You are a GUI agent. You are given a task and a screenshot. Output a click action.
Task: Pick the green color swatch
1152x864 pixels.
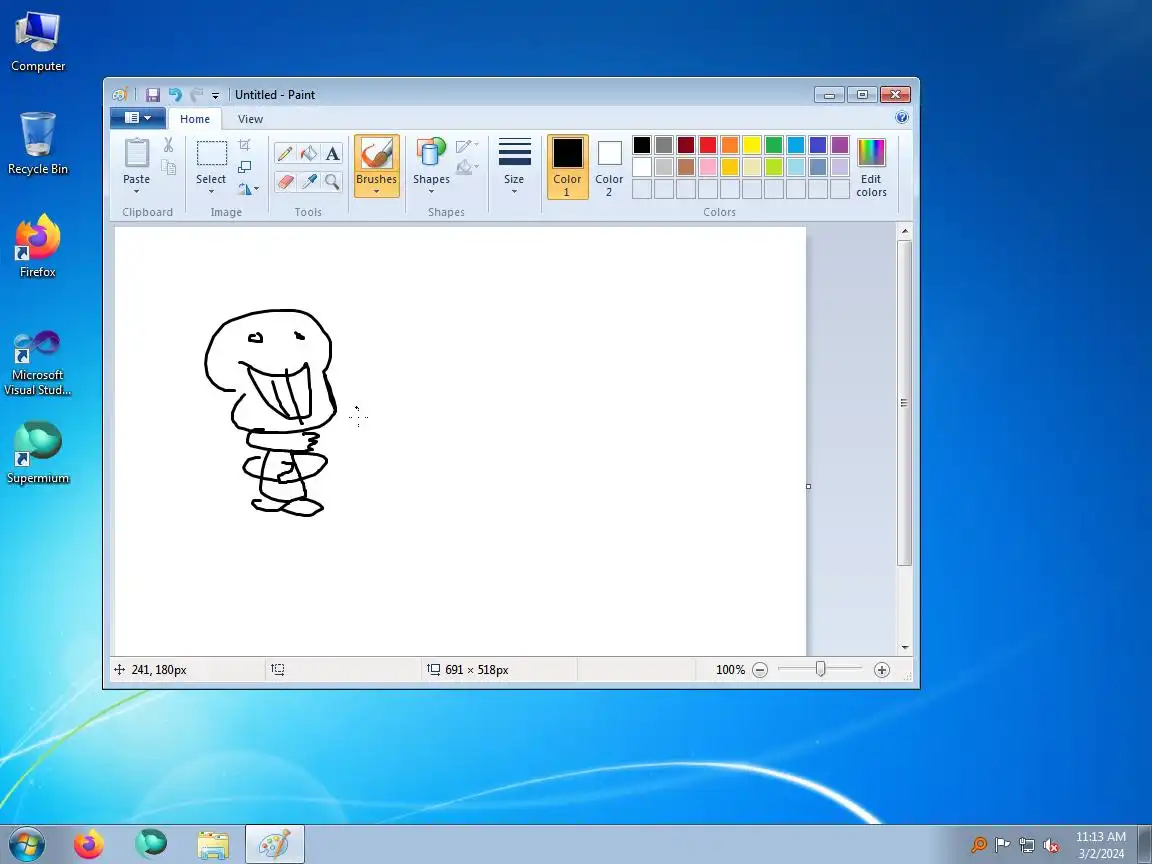(x=774, y=145)
